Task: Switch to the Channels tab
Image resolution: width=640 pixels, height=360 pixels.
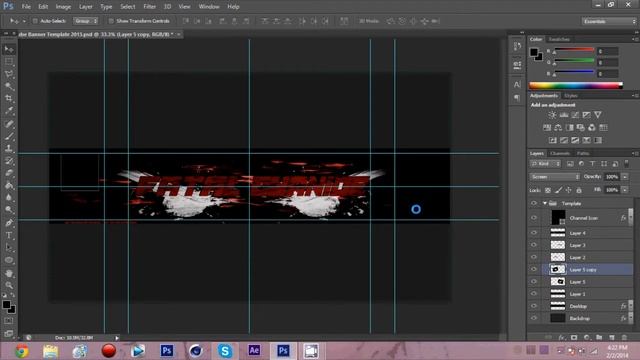Action: (x=560, y=153)
